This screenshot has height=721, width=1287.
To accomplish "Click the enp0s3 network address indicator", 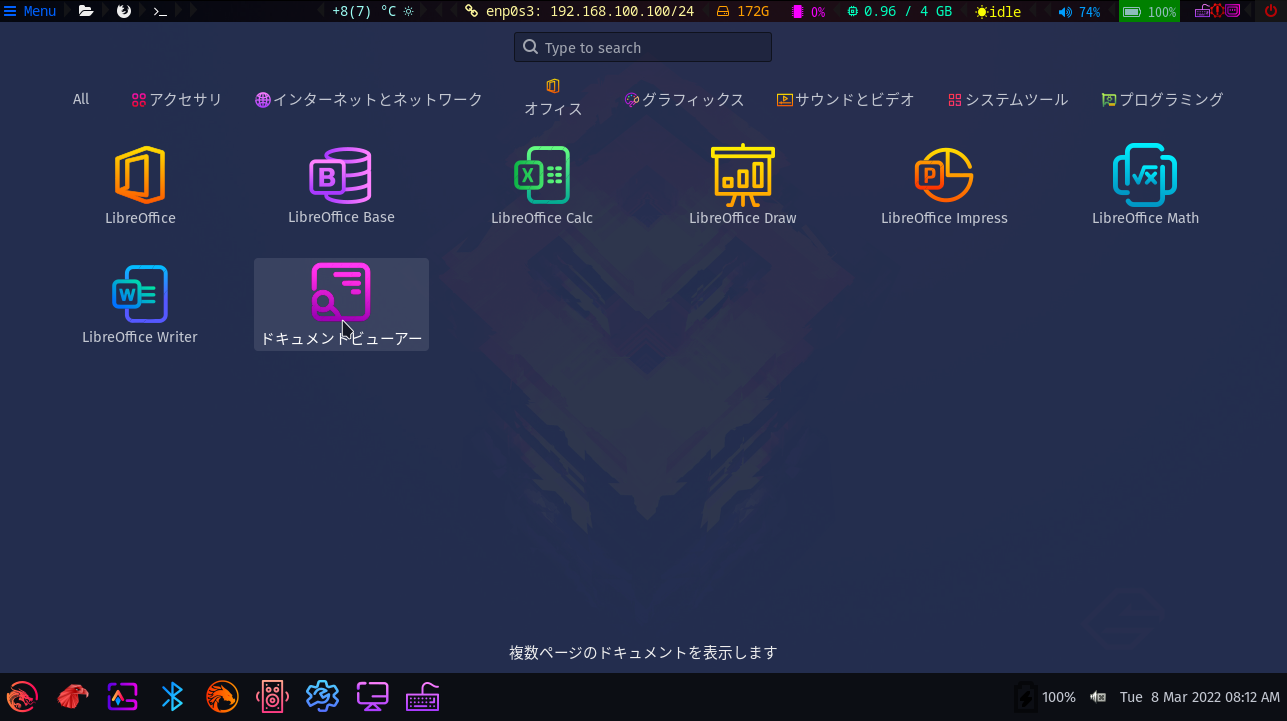I will (580, 11).
